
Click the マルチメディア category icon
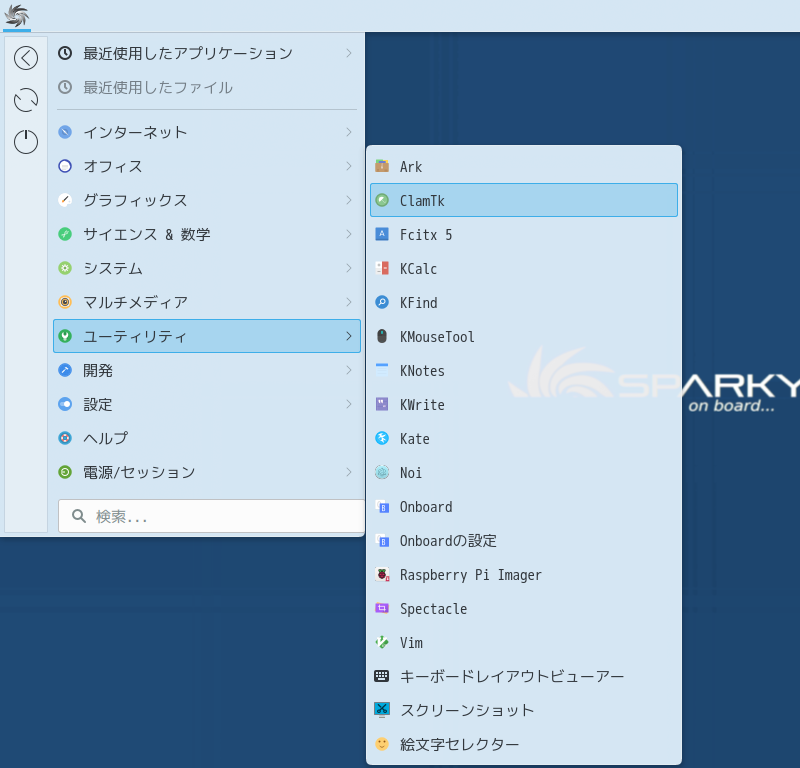click(x=65, y=302)
